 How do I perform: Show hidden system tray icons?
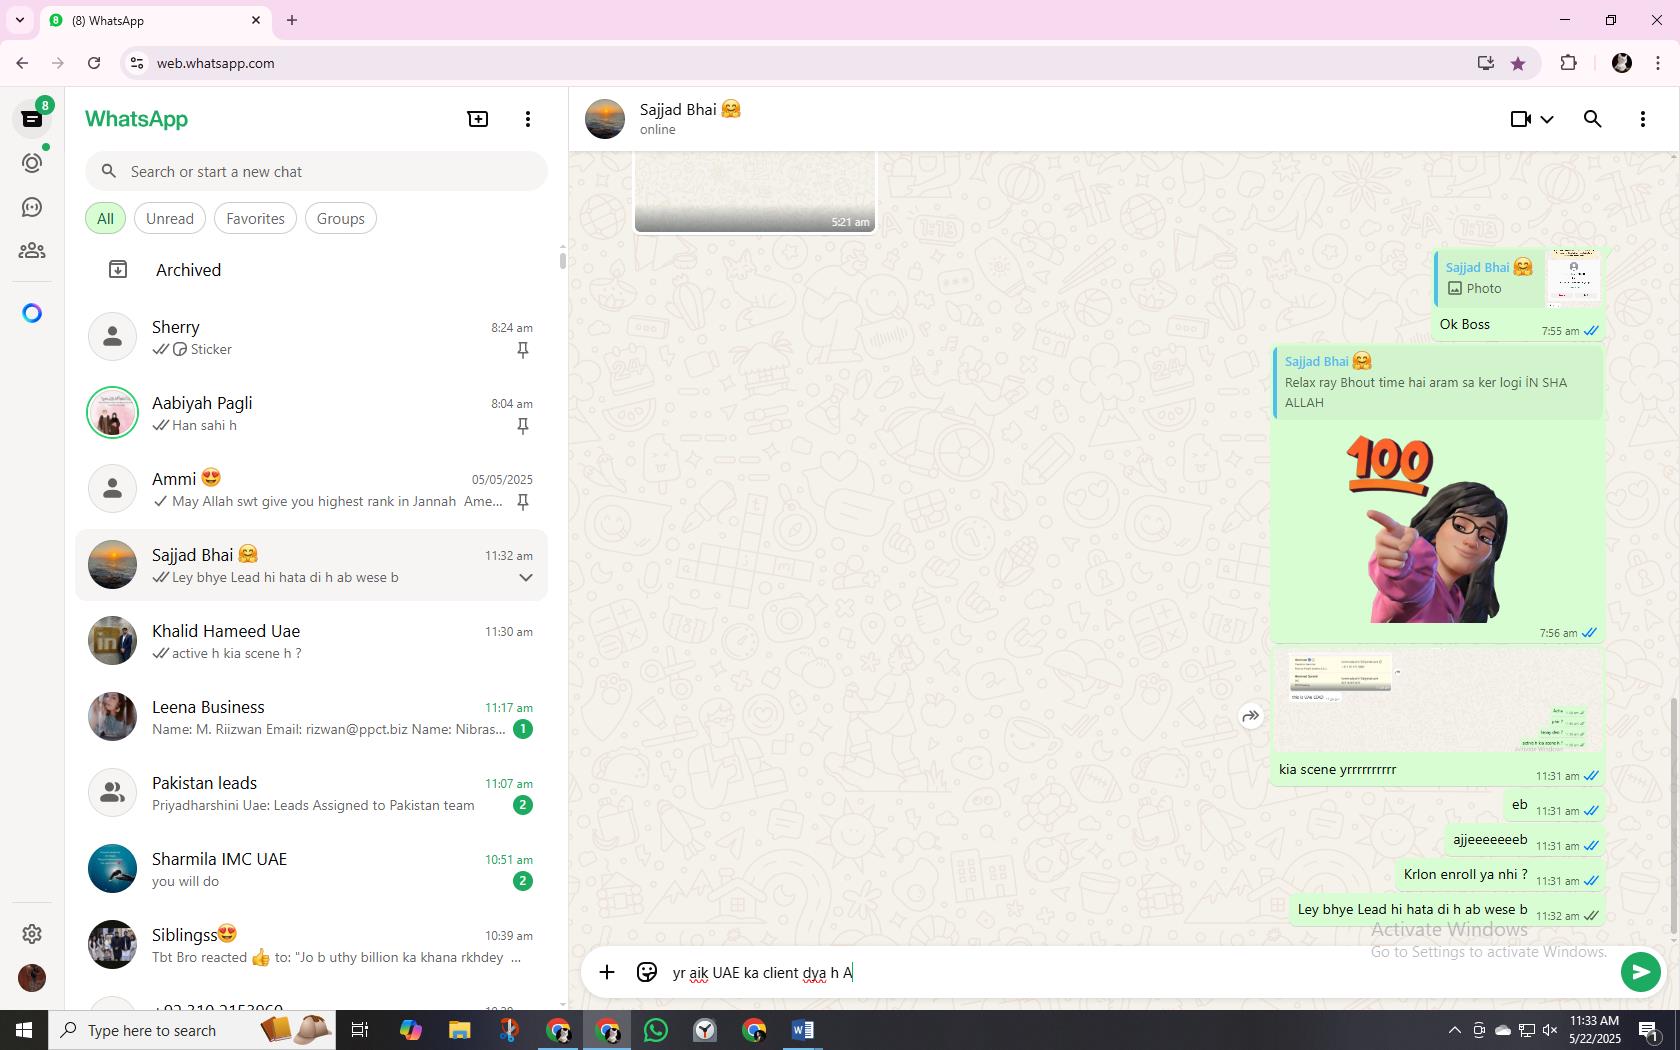pos(1454,1030)
